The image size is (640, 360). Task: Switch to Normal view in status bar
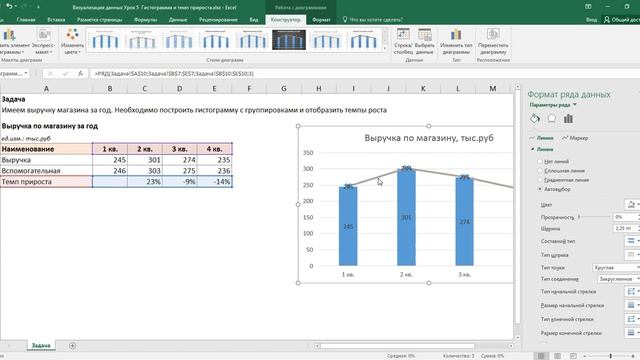(x=542, y=356)
